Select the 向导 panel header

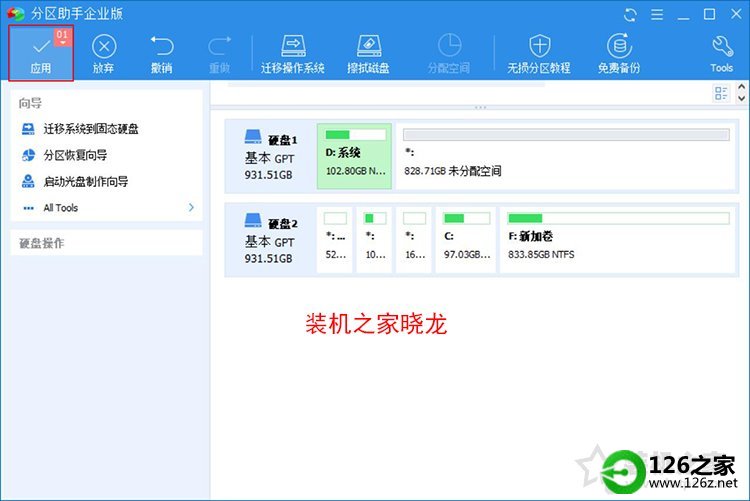coord(30,103)
